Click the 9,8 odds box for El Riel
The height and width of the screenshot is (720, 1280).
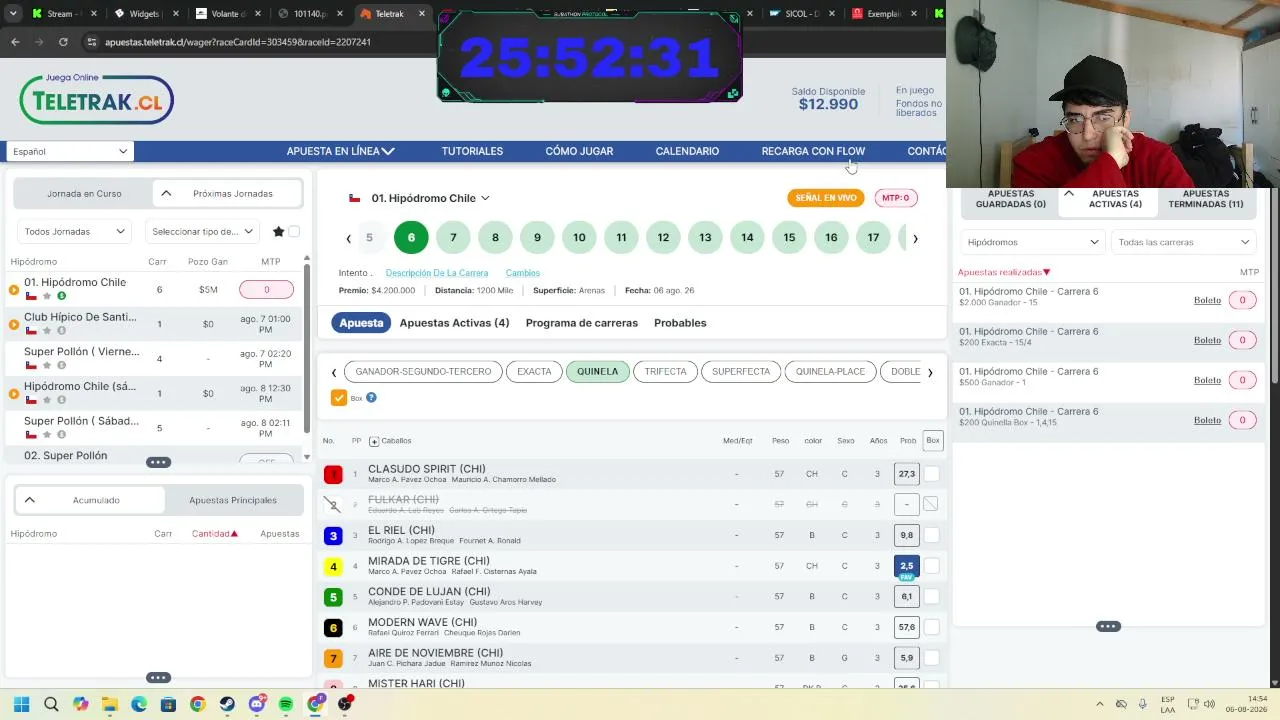coord(906,535)
